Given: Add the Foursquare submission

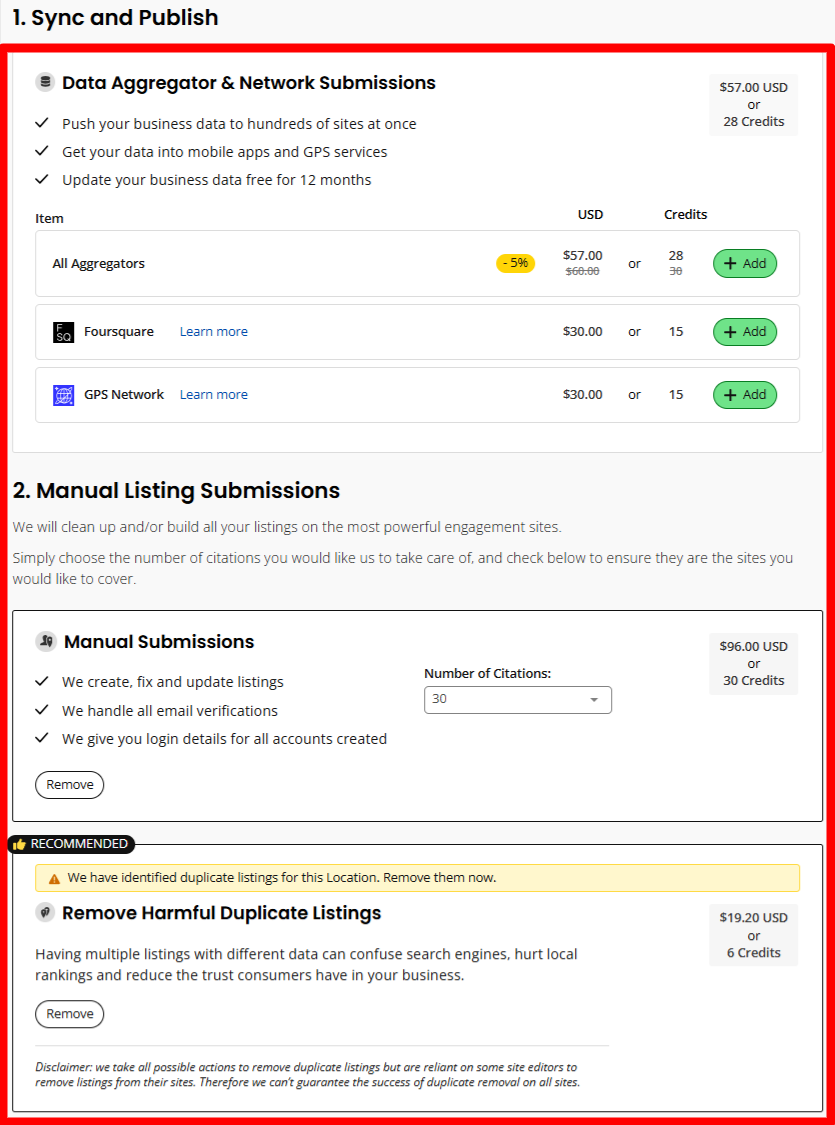Looking at the screenshot, I should 744,331.
